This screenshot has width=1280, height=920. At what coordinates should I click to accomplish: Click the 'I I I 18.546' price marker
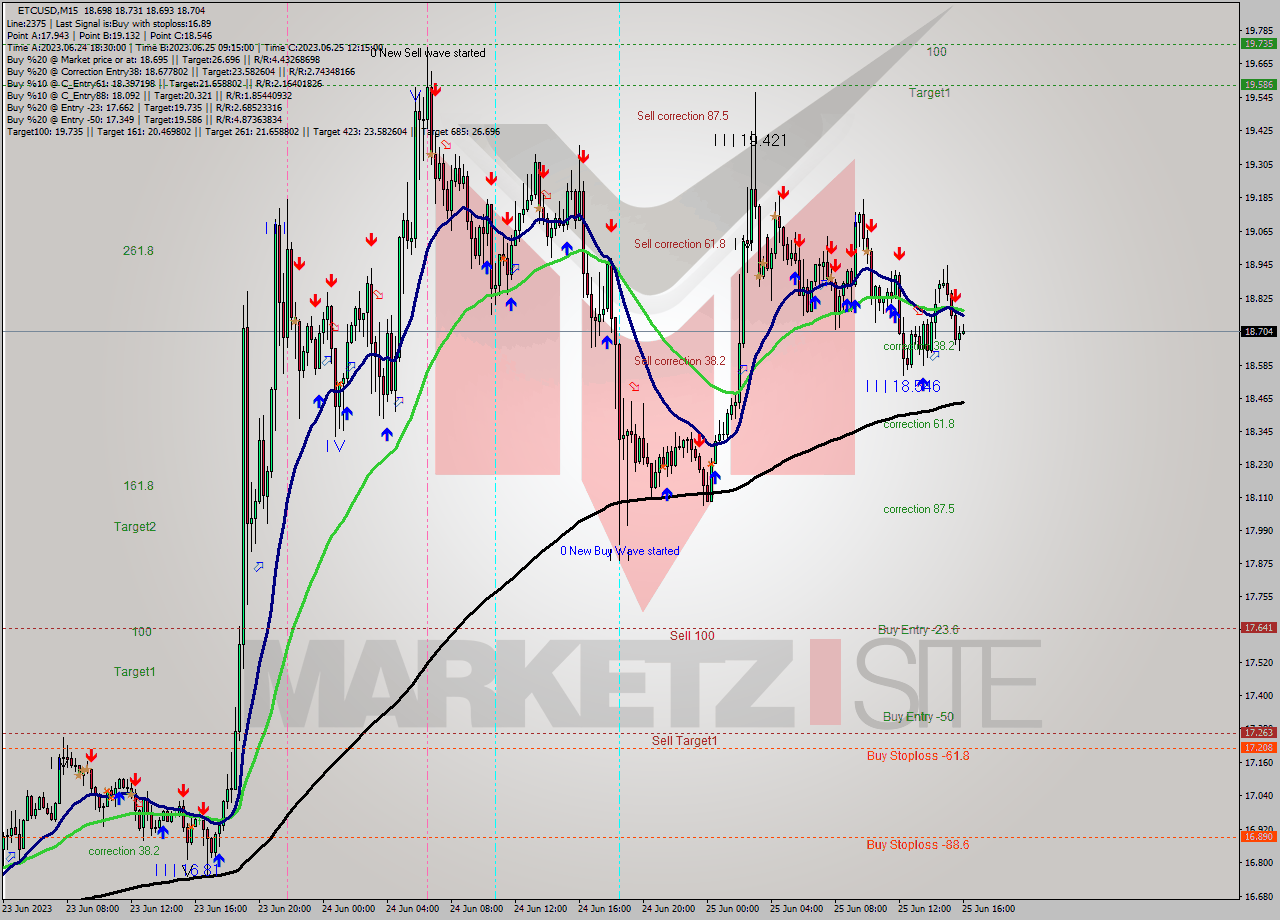pyautogui.click(x=904, y=386)
